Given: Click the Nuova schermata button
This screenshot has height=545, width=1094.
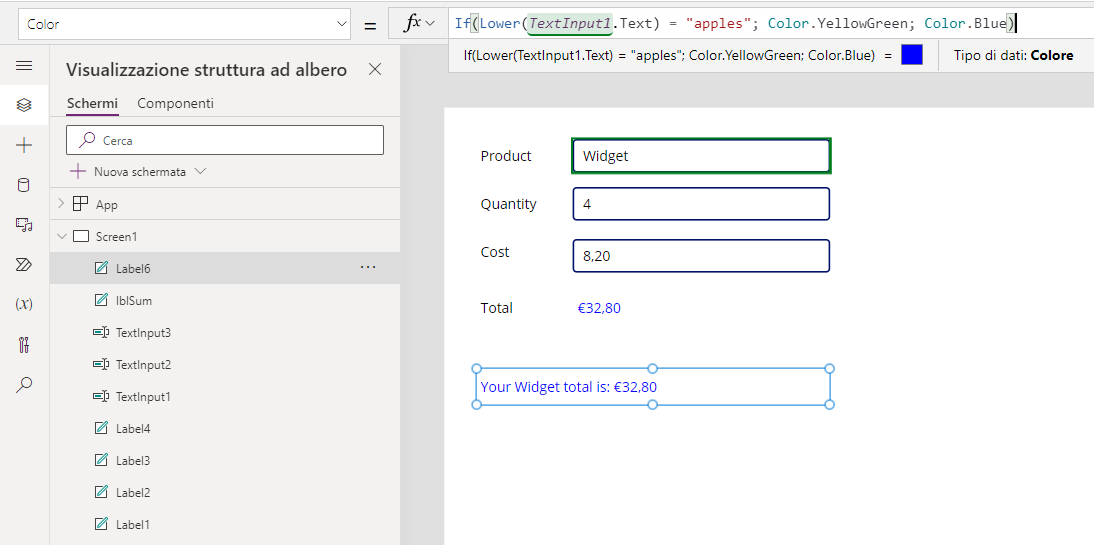Looking at the screenshot, I should click(x=128, y=171).
